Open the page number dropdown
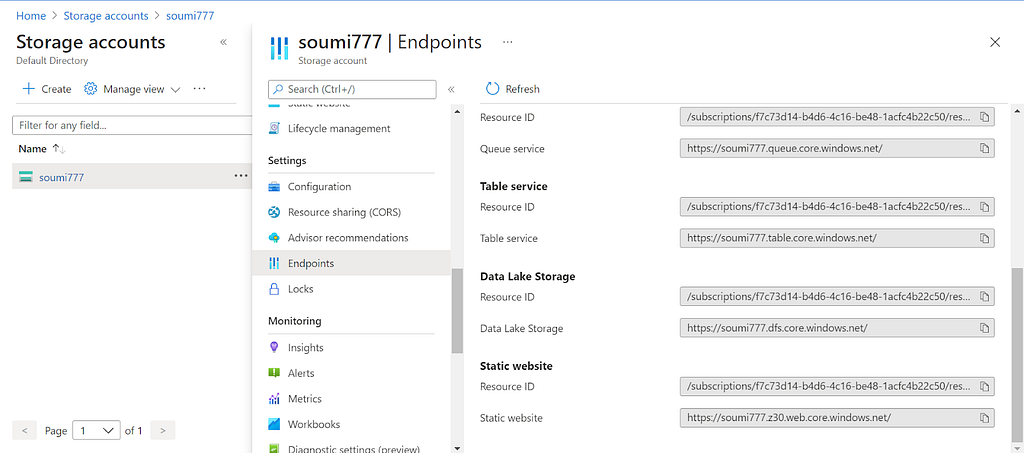Viewport: 1024px width, 453px height. click(x=97, y=430)
